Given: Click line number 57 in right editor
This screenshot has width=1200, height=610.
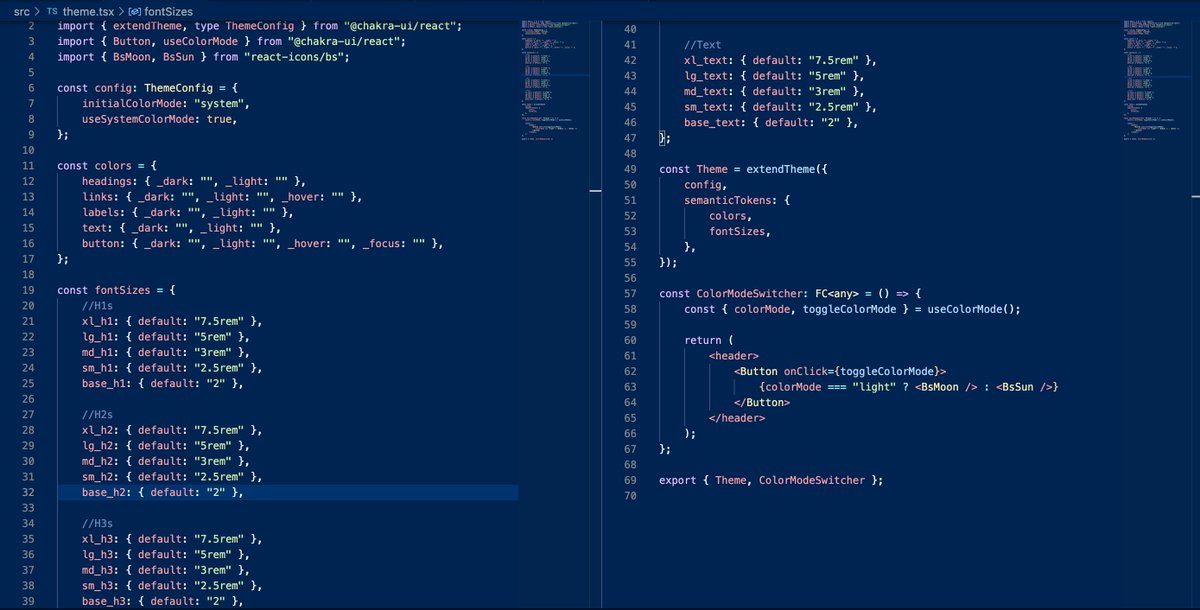Looking at the screenshot, I should pyautogui.click(x=629, y=294).
